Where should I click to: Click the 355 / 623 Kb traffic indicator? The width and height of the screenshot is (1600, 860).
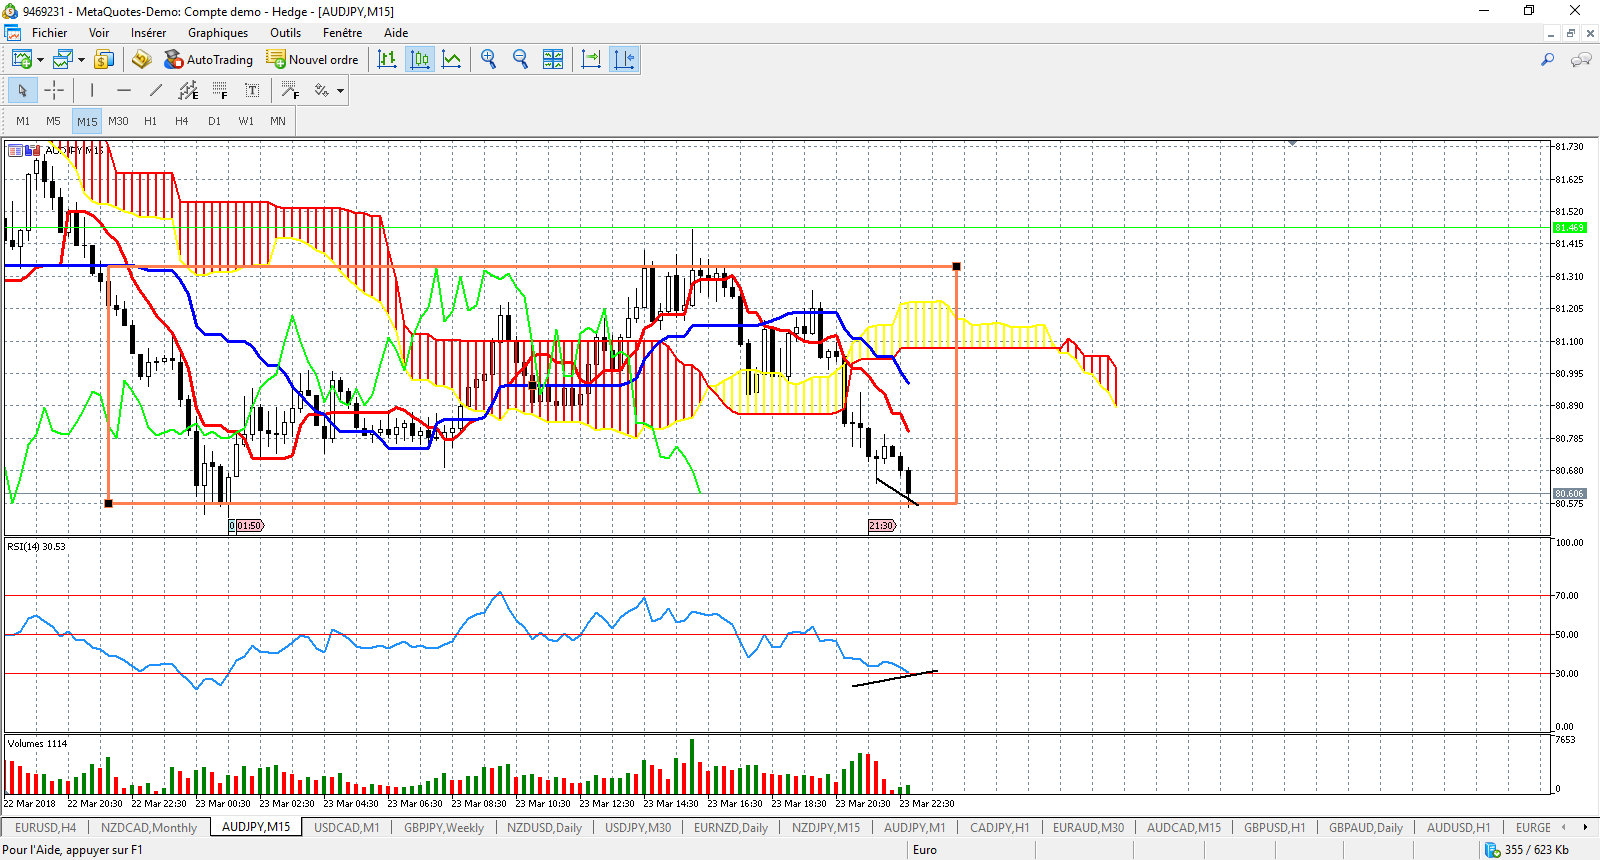click(1537, 850)
